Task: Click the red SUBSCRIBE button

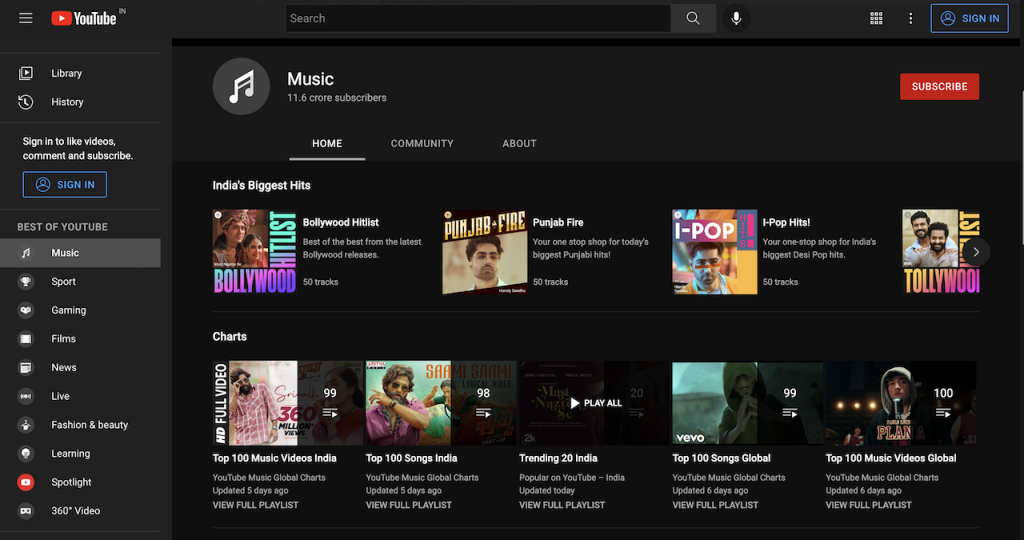Action: coord(939,86)
